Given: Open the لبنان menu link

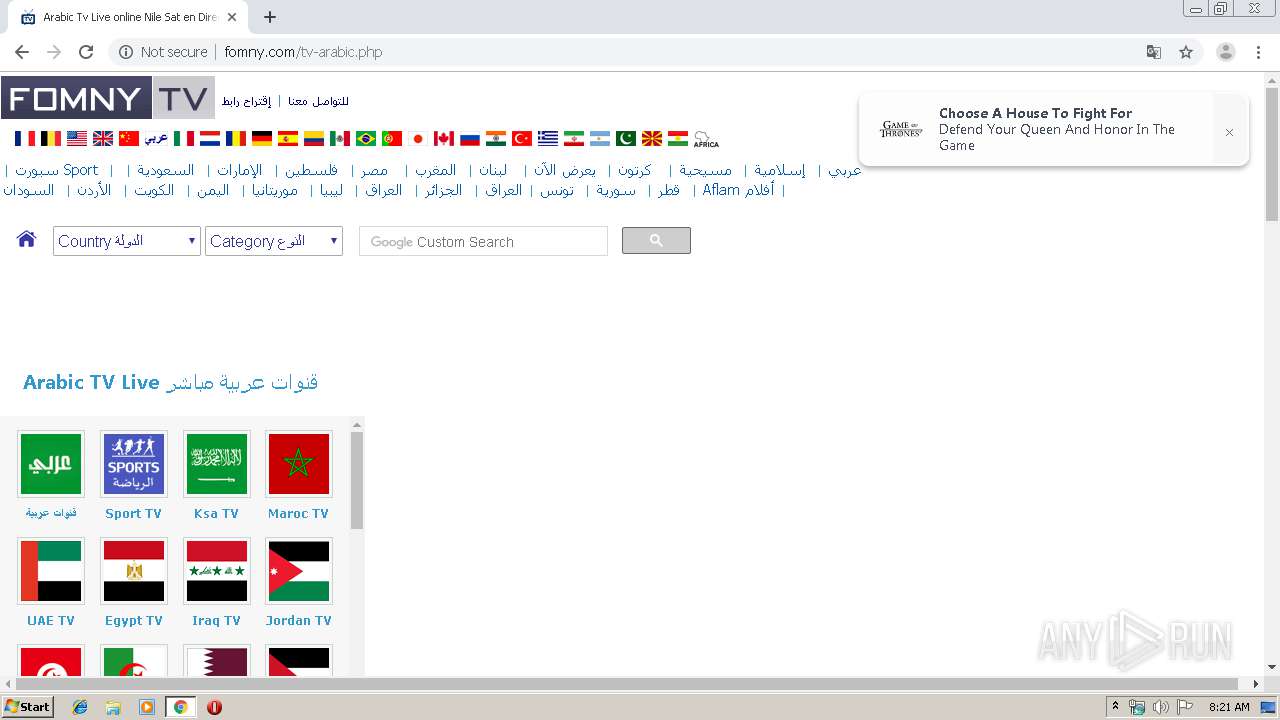Looking at the screenshot, I should [x=493, y=170].
